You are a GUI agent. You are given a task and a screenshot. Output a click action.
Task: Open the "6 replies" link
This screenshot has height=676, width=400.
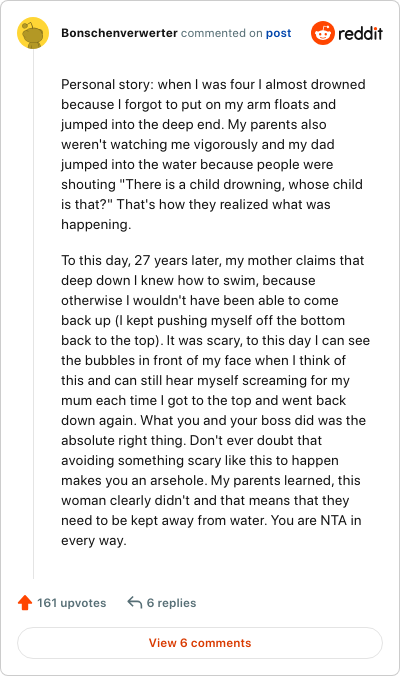click(x=172, y=603)
